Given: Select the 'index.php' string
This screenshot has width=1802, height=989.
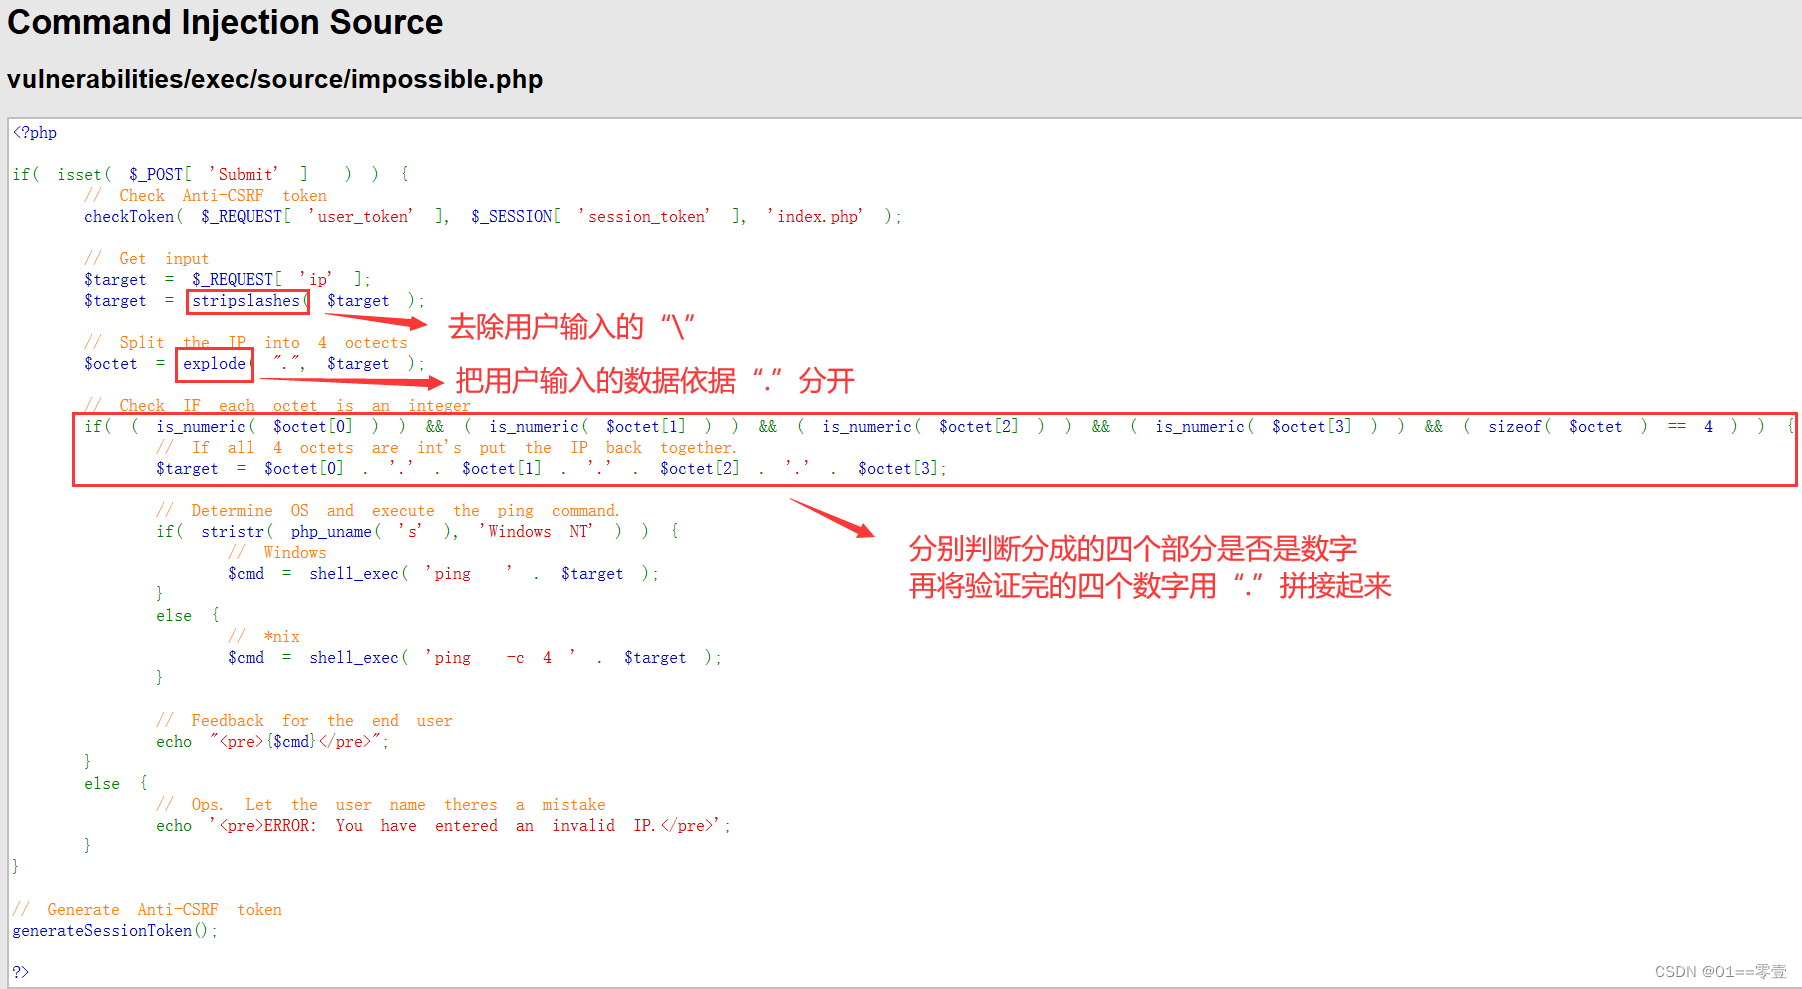Looking at the screenshot, I should click(815, 217).
